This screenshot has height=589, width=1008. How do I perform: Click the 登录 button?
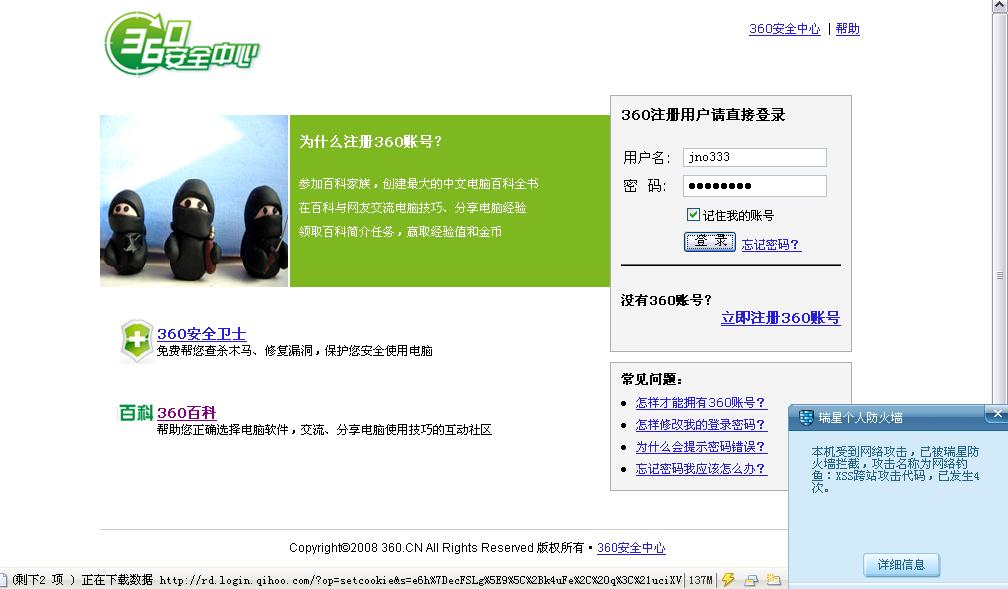[710, 242]
